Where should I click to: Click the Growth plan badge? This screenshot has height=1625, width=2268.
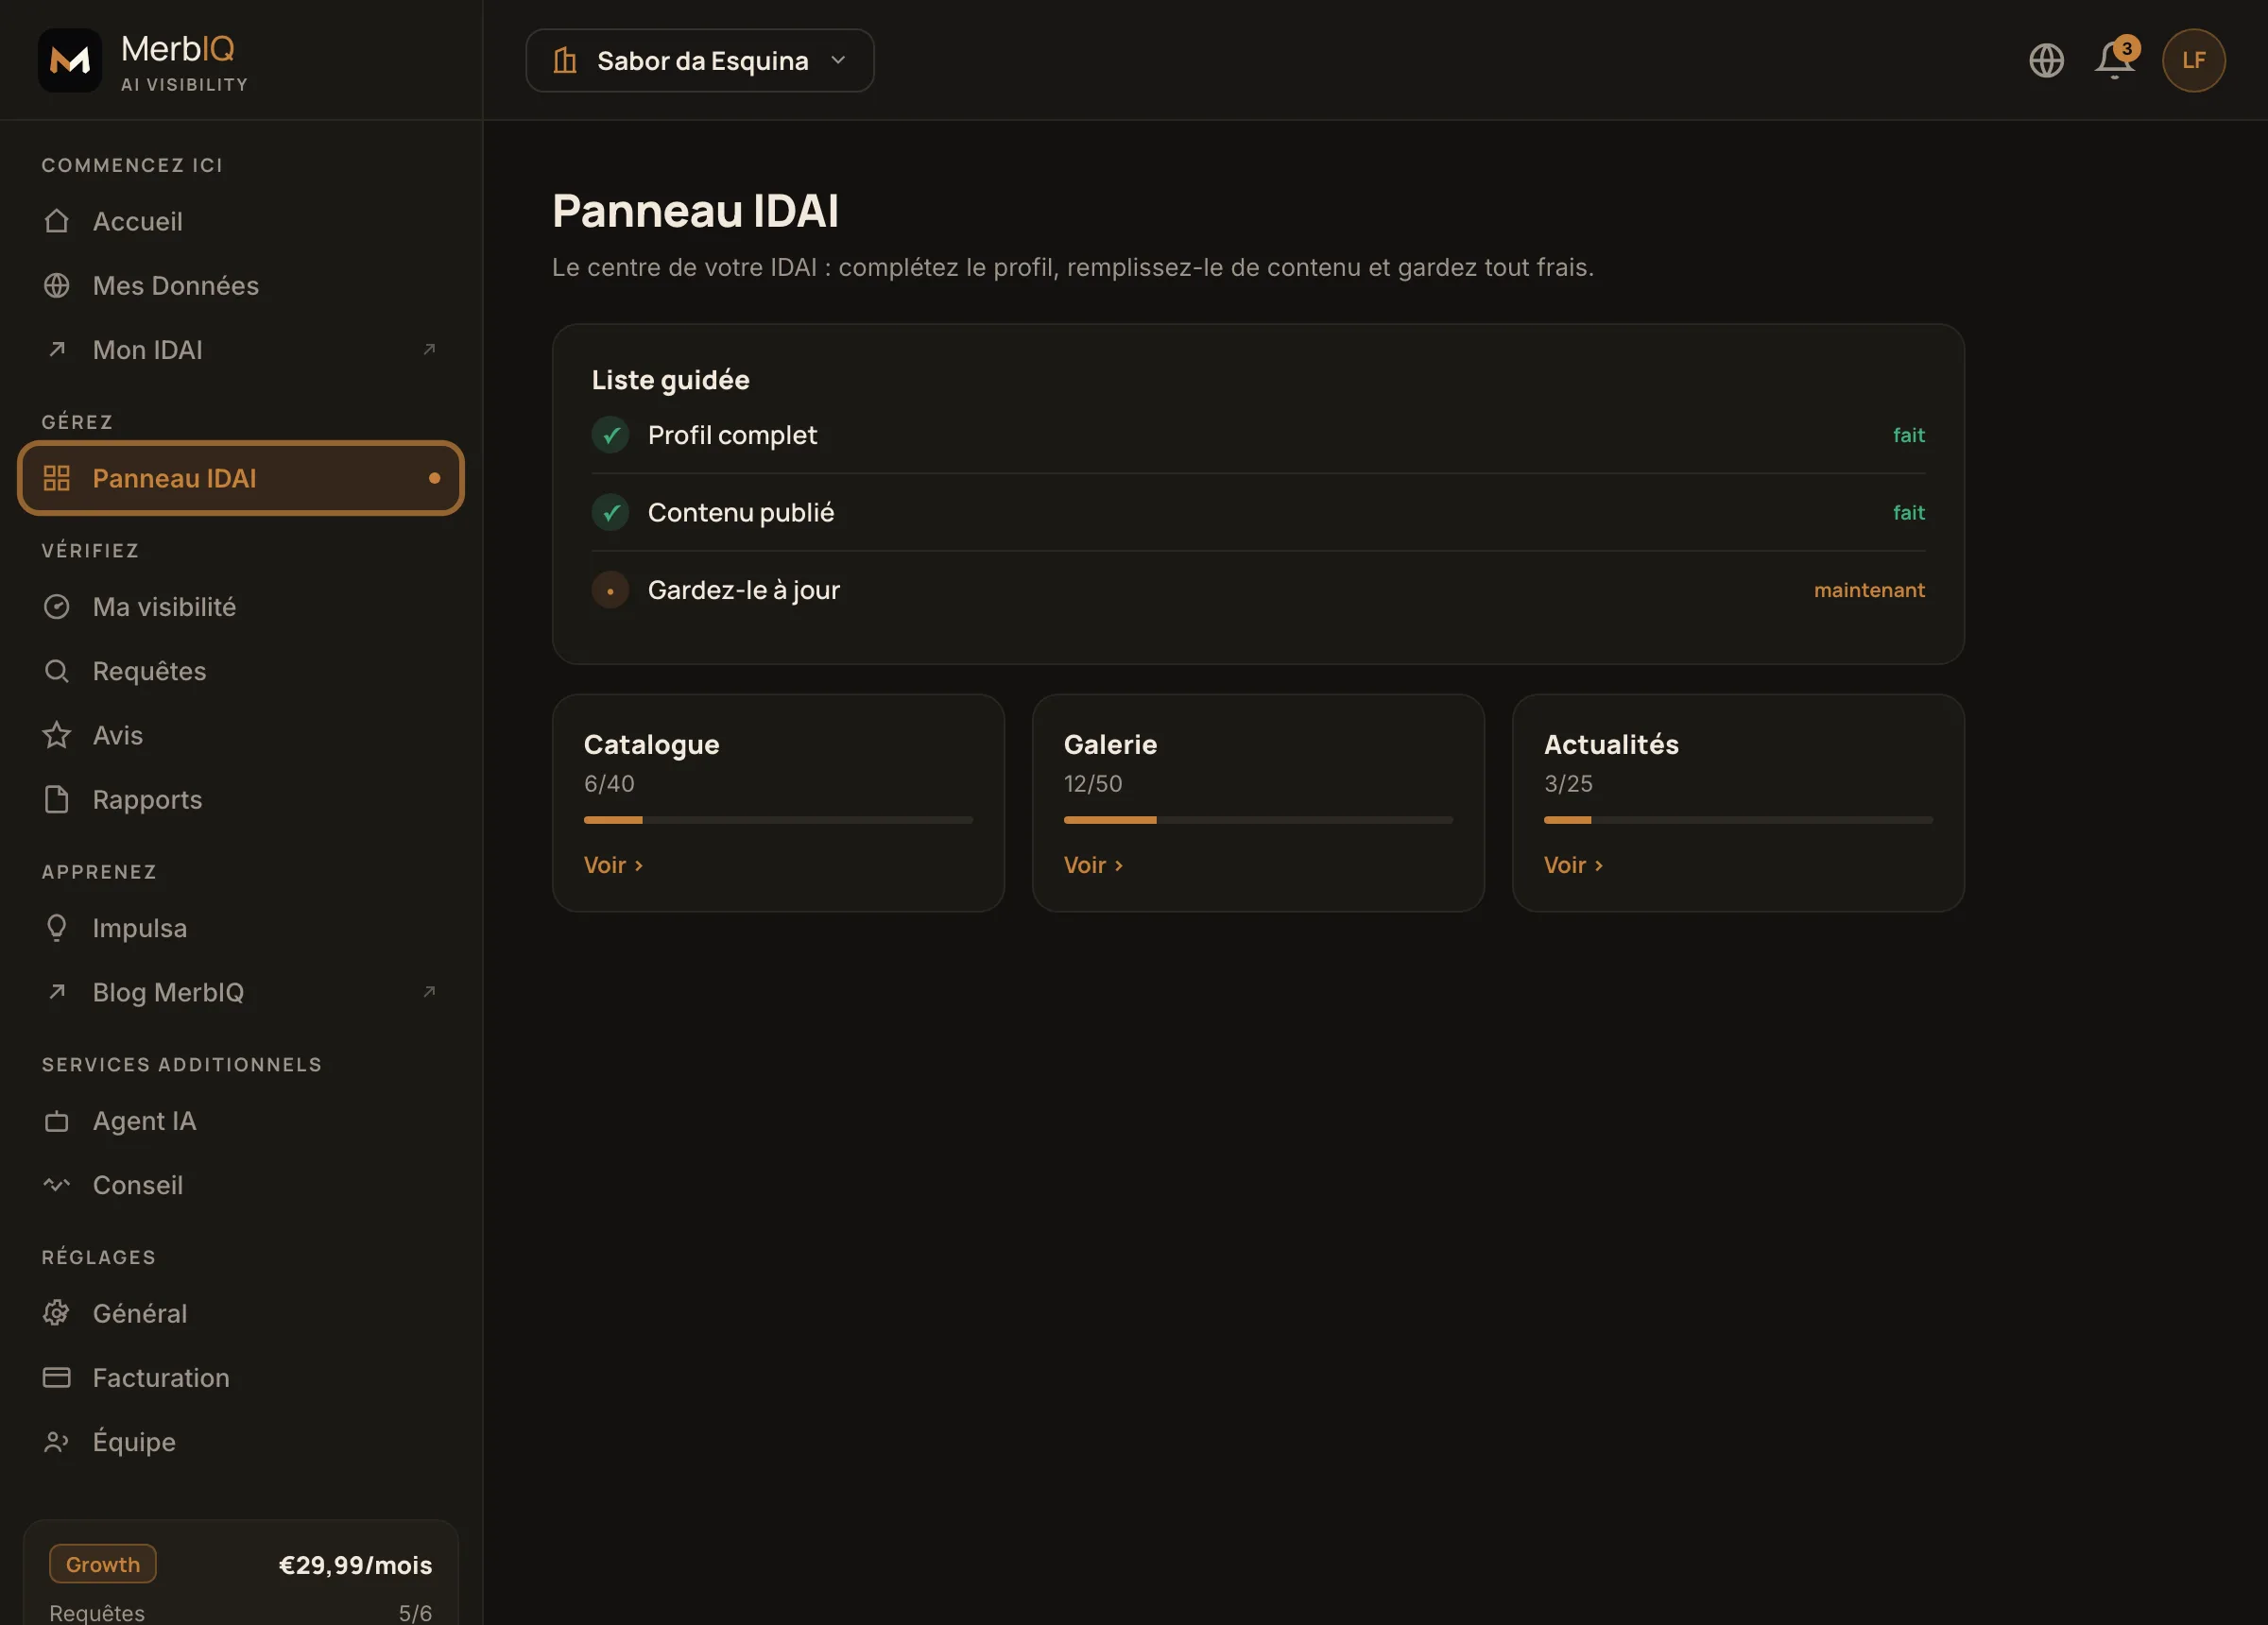click(103, 1564)
